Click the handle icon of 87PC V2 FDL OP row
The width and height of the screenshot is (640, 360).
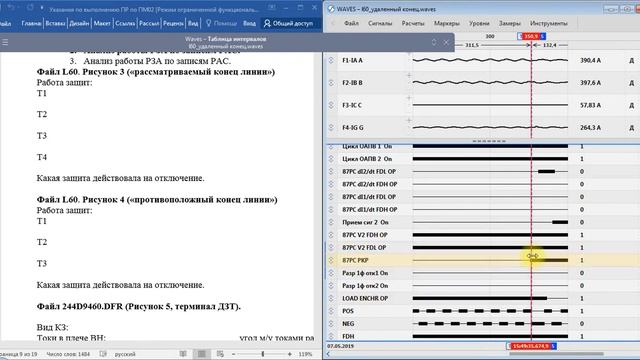coord(331,248)
